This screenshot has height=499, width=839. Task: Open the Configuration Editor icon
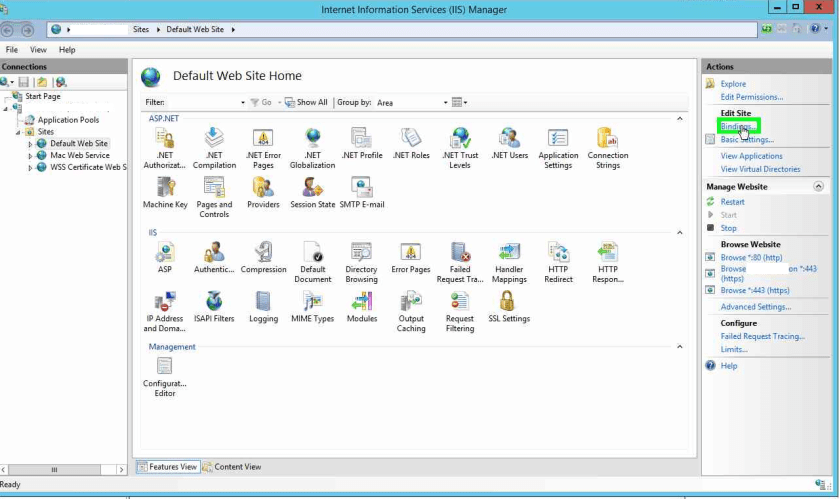pyautogui.click(x=164, y=367)
